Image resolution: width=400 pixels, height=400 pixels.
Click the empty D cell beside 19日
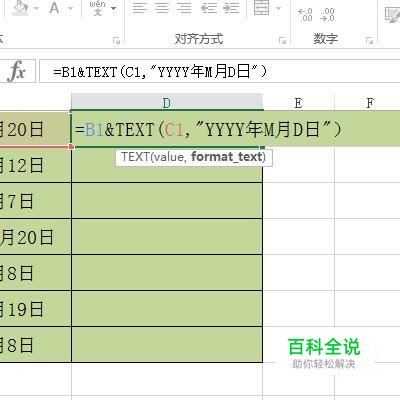click(x=167, y=309)
